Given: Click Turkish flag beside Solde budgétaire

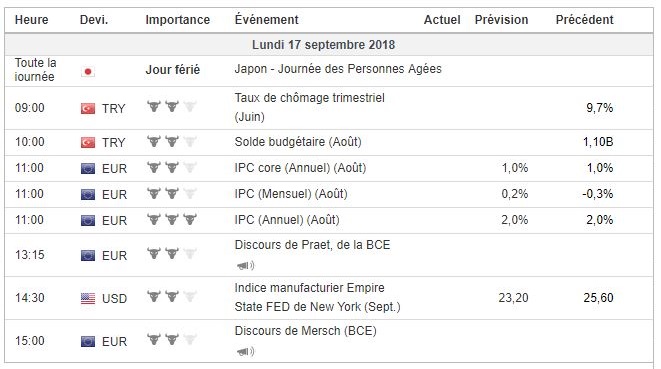Looking at the screenshot, I should point(88,143).
